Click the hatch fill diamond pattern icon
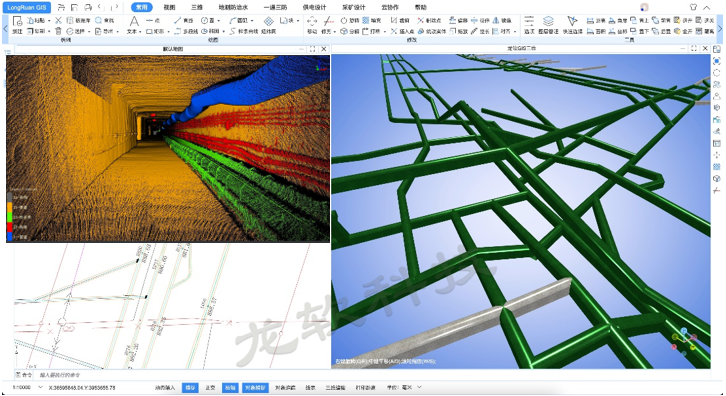This screenshot has height=396, width=726. tap(269, 21)
